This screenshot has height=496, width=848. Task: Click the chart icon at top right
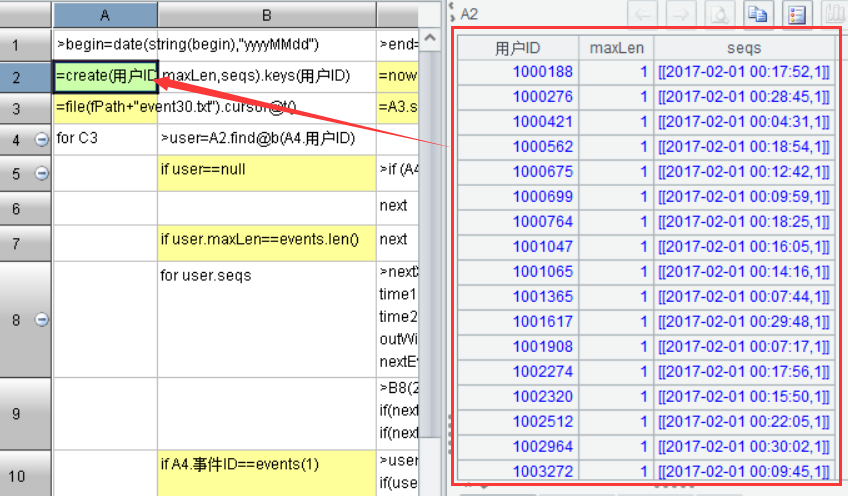(833, 14)
